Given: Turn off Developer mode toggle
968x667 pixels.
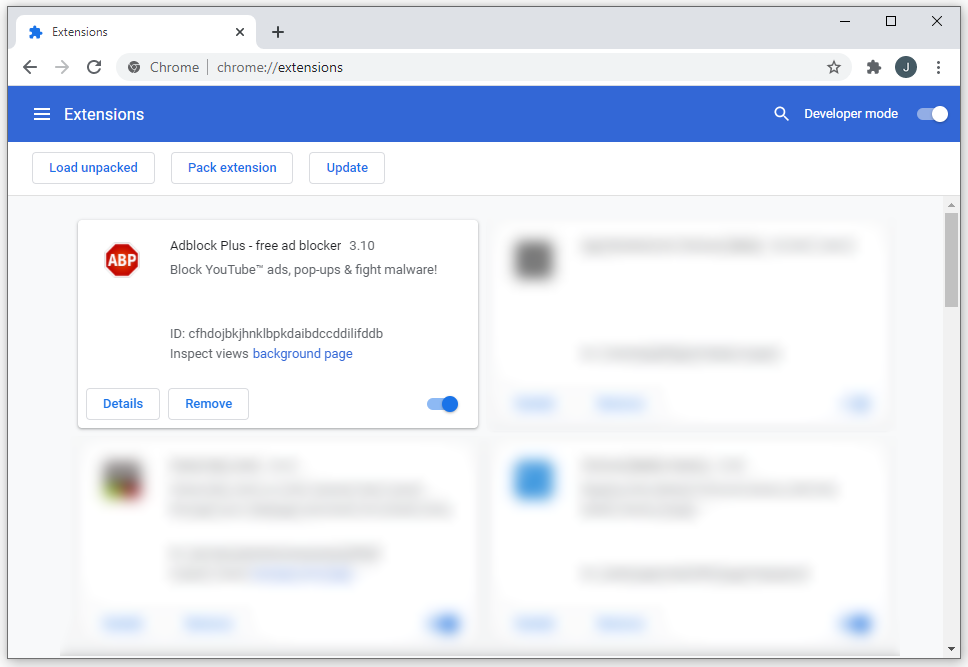Looking at the screenshot, I should pyautogui.click(x=932, y=114).
